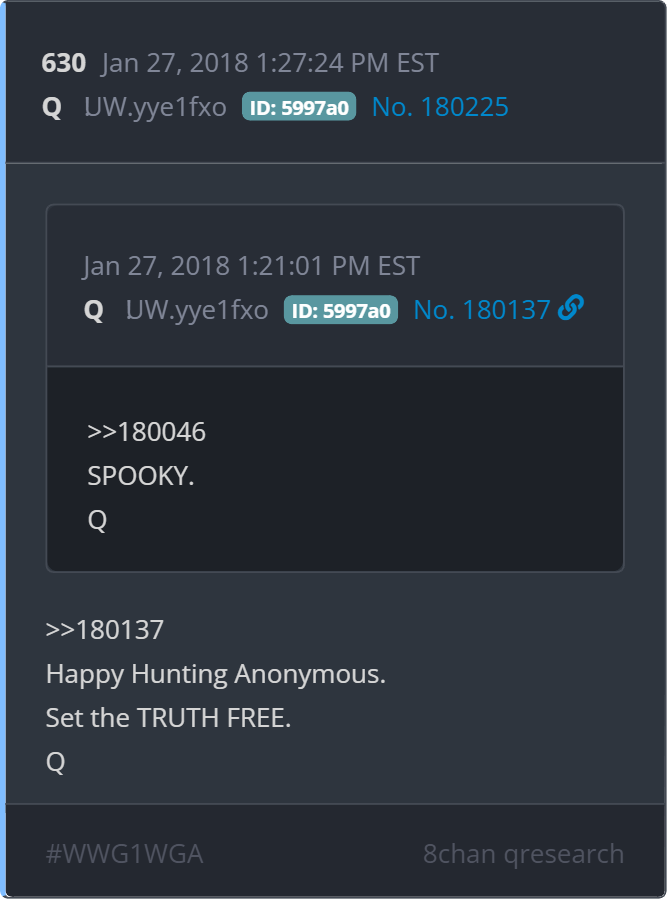Screen dimensions: 668x900
Task: Click the #WWG1WGA hashtag in footer
Action: 125,854
